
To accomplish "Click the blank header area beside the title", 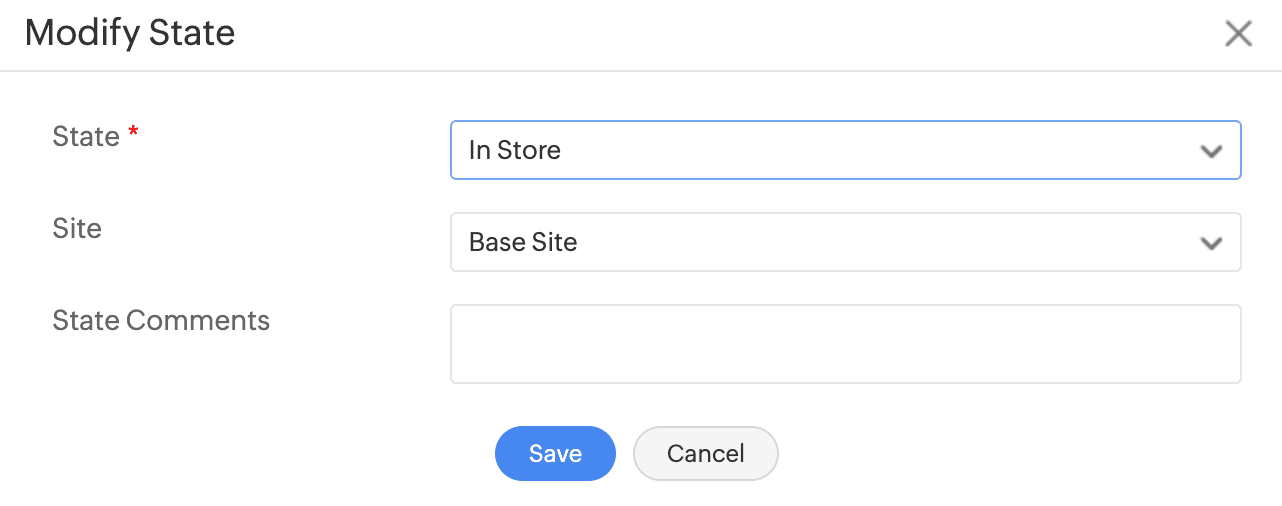I will tap(700, 34).
